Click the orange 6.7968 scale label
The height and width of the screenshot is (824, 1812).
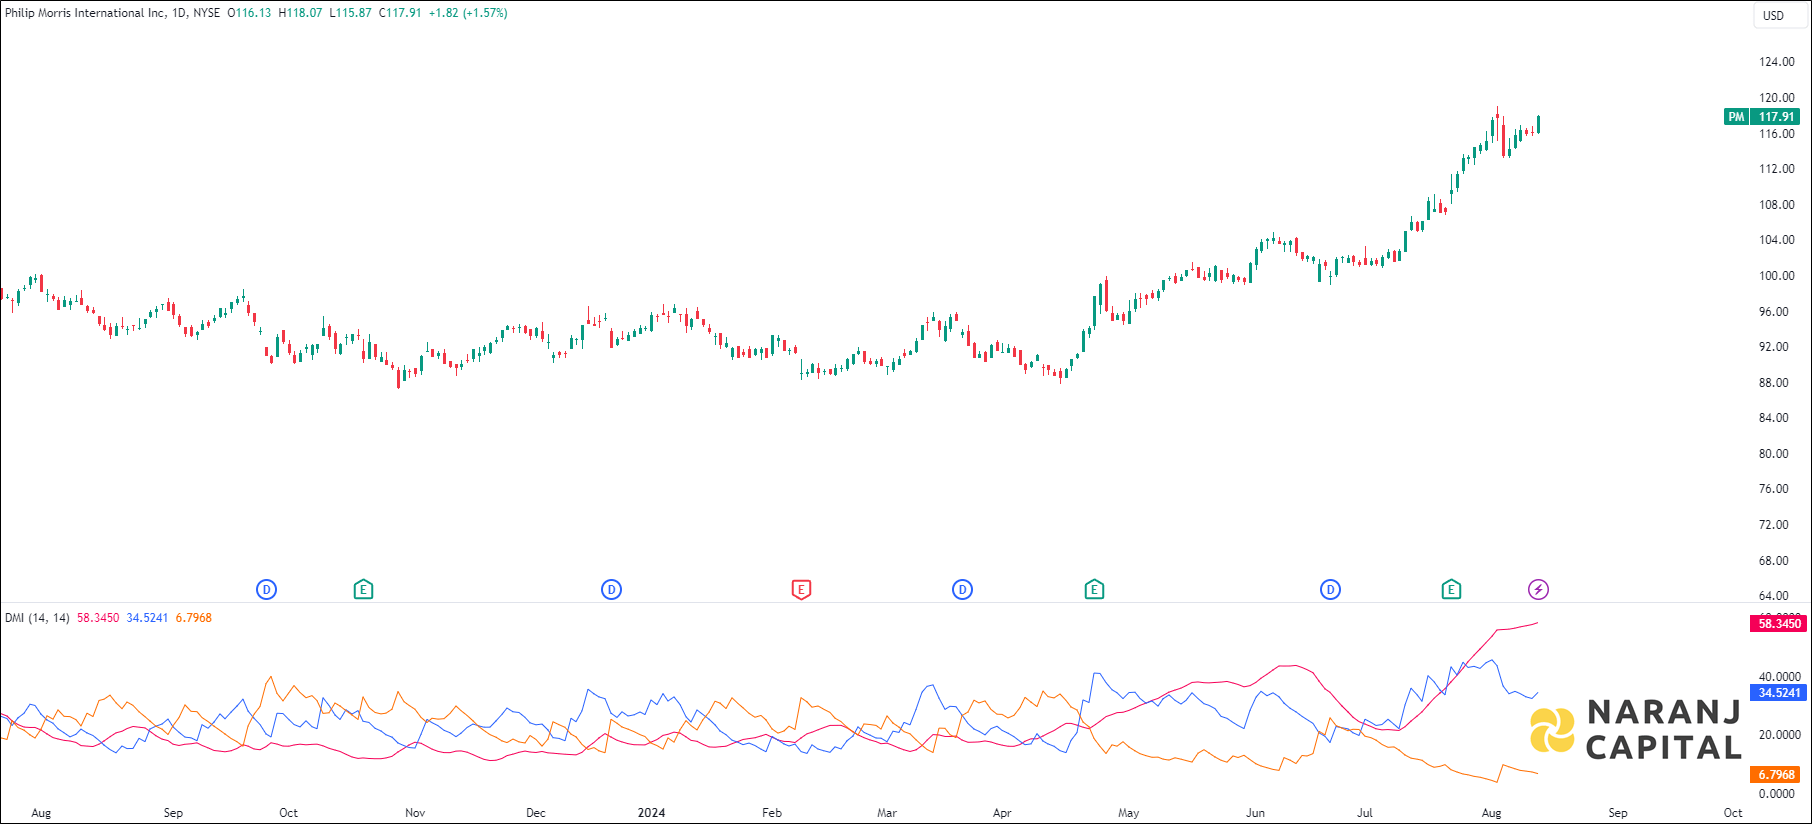click(1776, 774)
